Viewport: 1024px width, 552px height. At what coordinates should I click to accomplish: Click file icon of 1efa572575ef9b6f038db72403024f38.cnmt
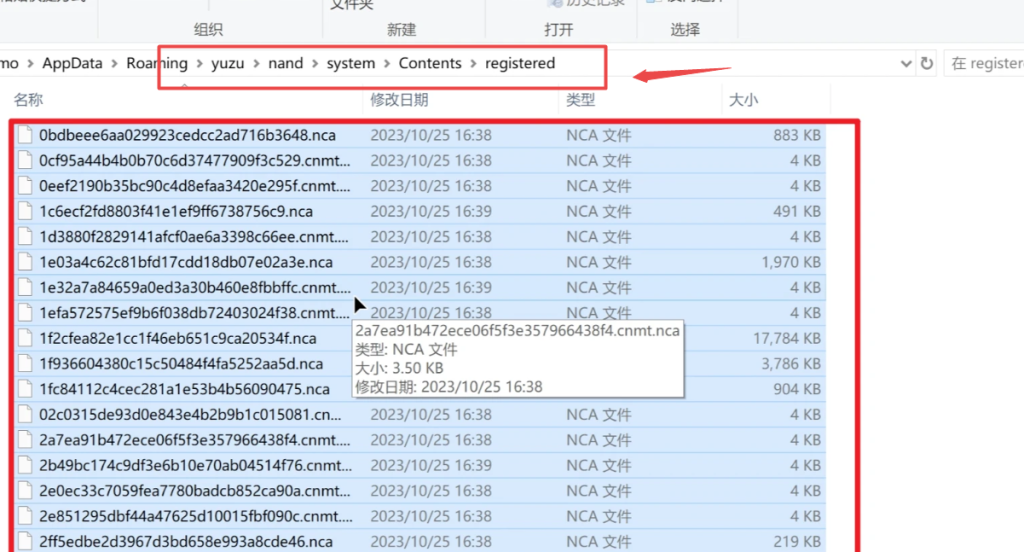tap(25, 313)
